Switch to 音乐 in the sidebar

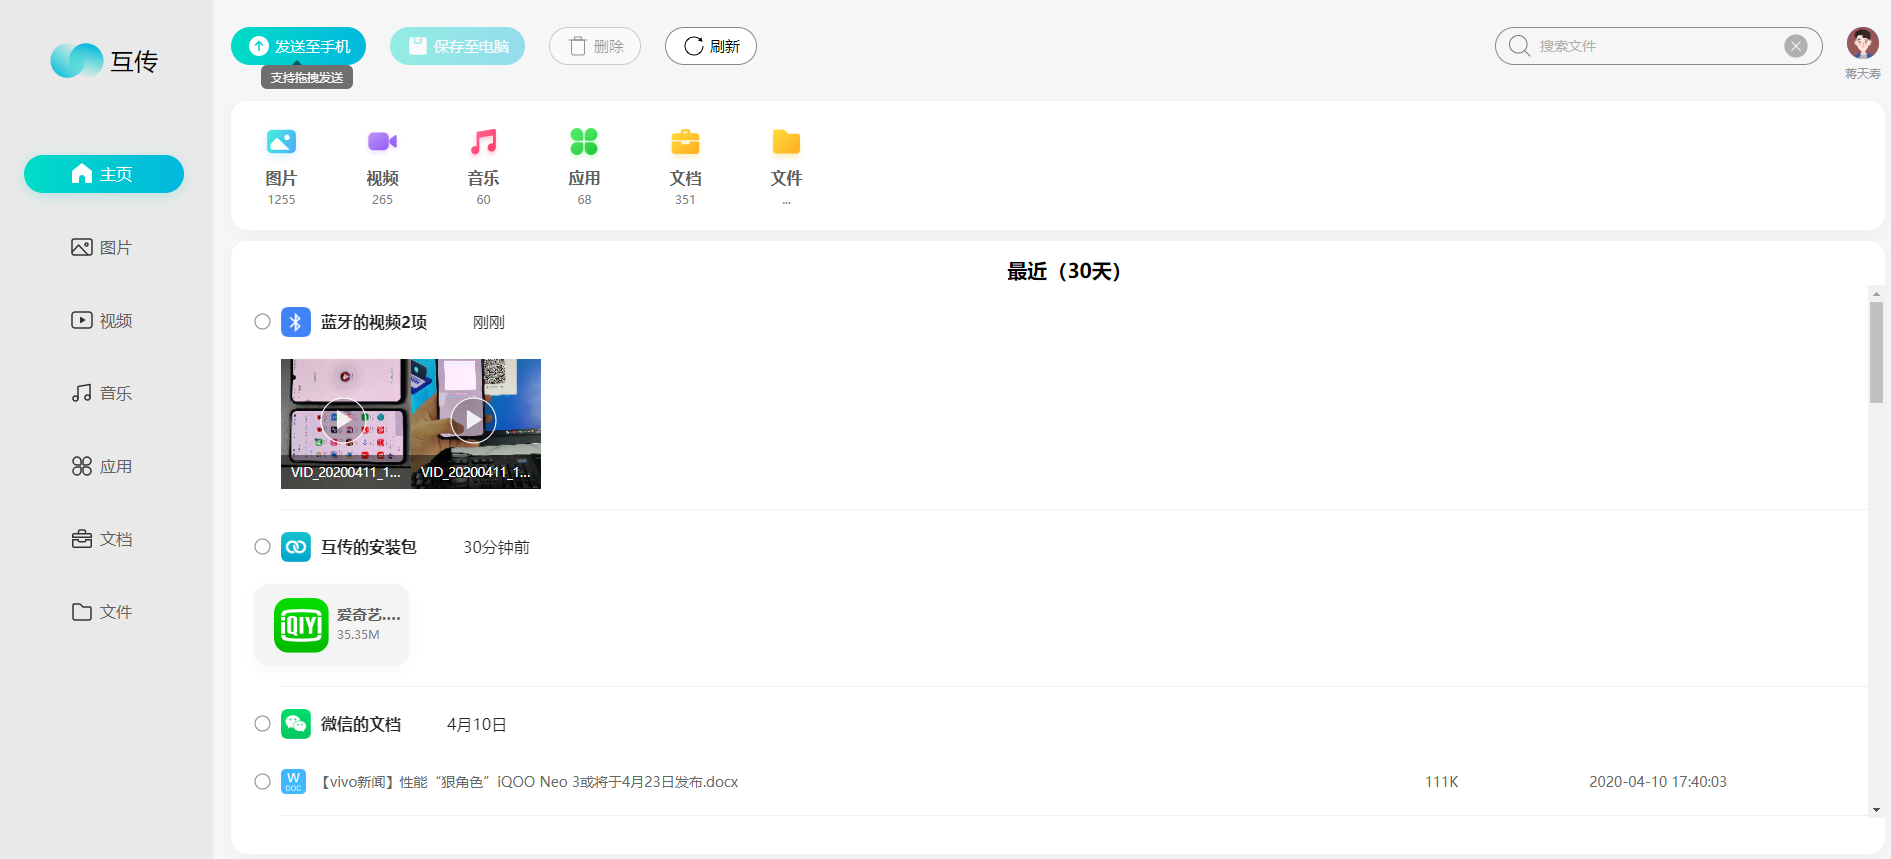102,393
